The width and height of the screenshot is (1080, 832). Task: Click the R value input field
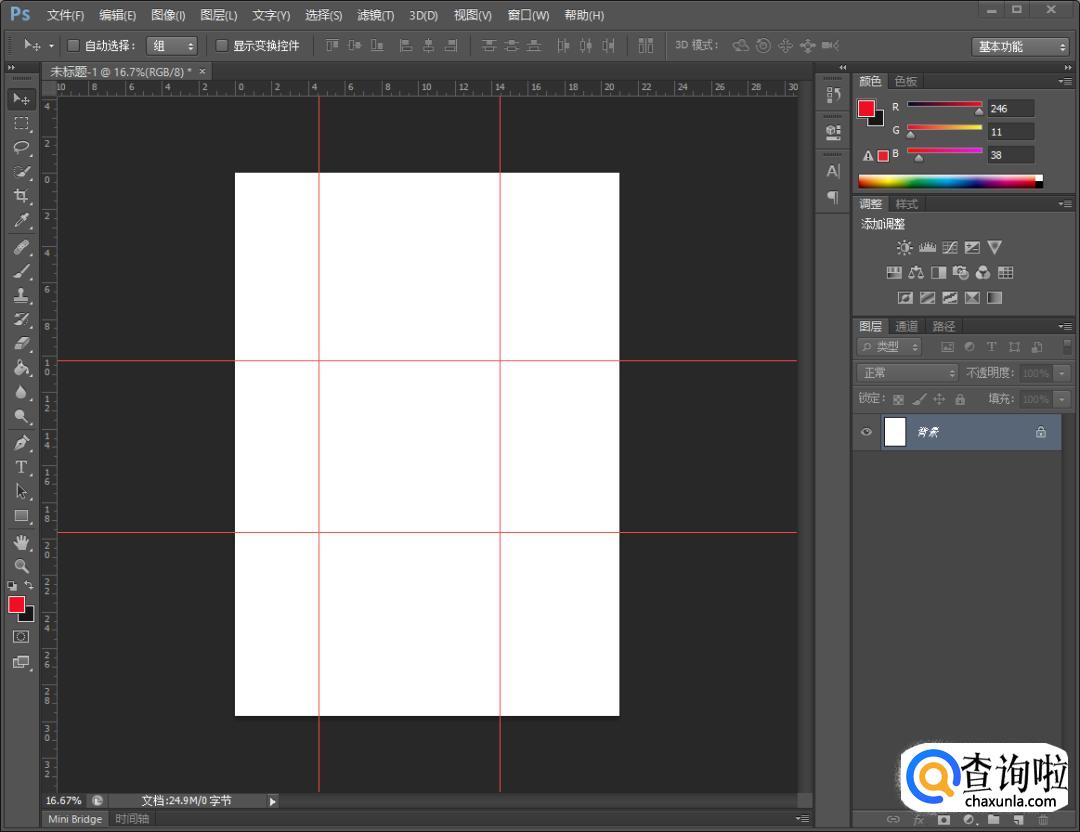click(1010, 108)
